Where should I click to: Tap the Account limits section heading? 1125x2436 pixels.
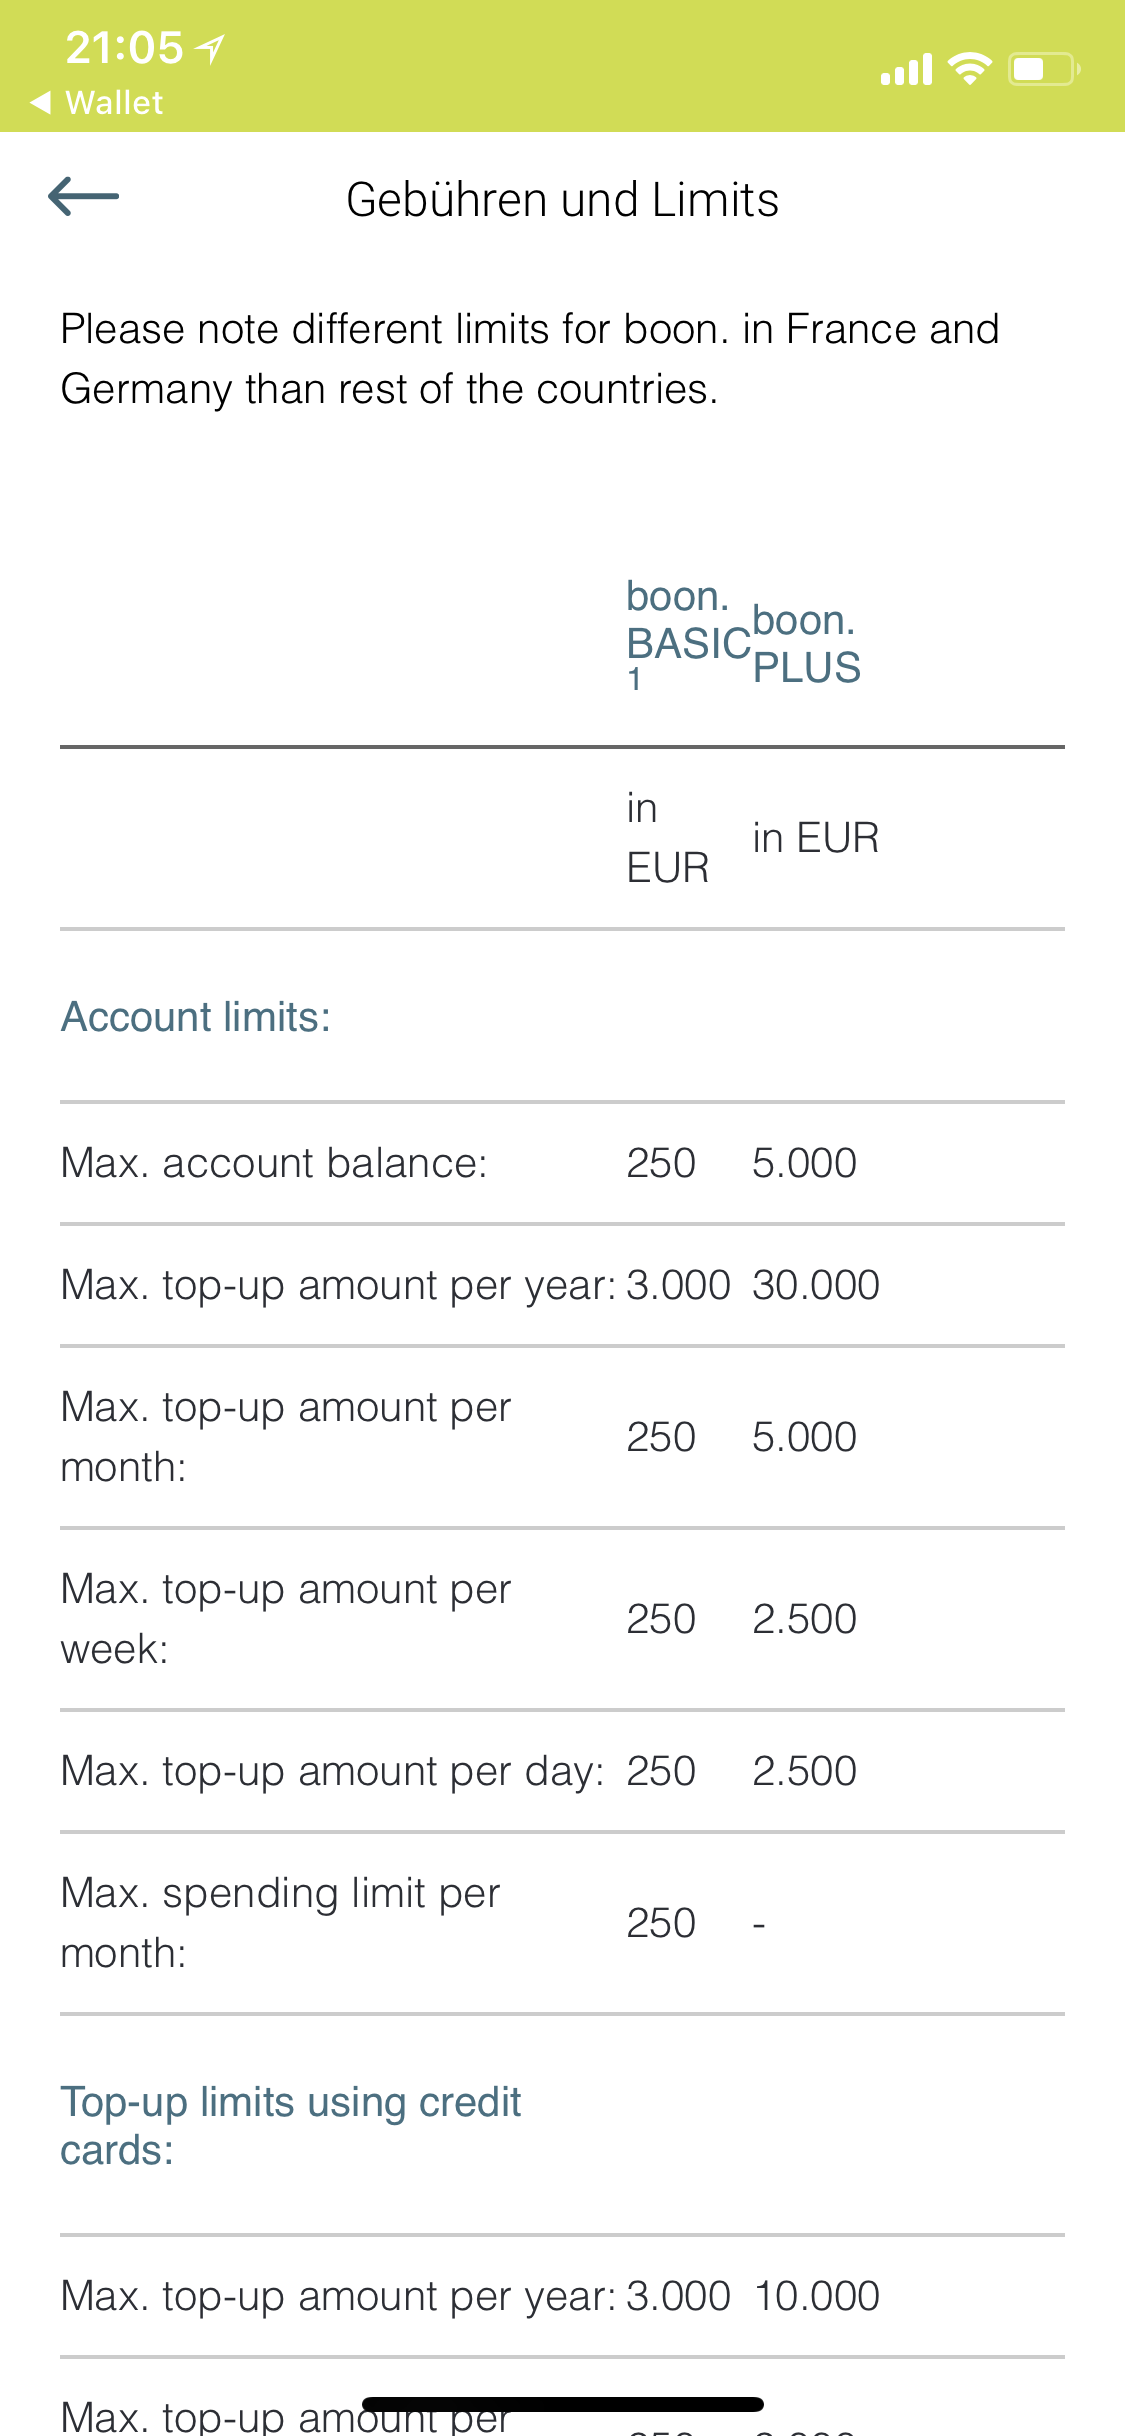[196, 1017]
